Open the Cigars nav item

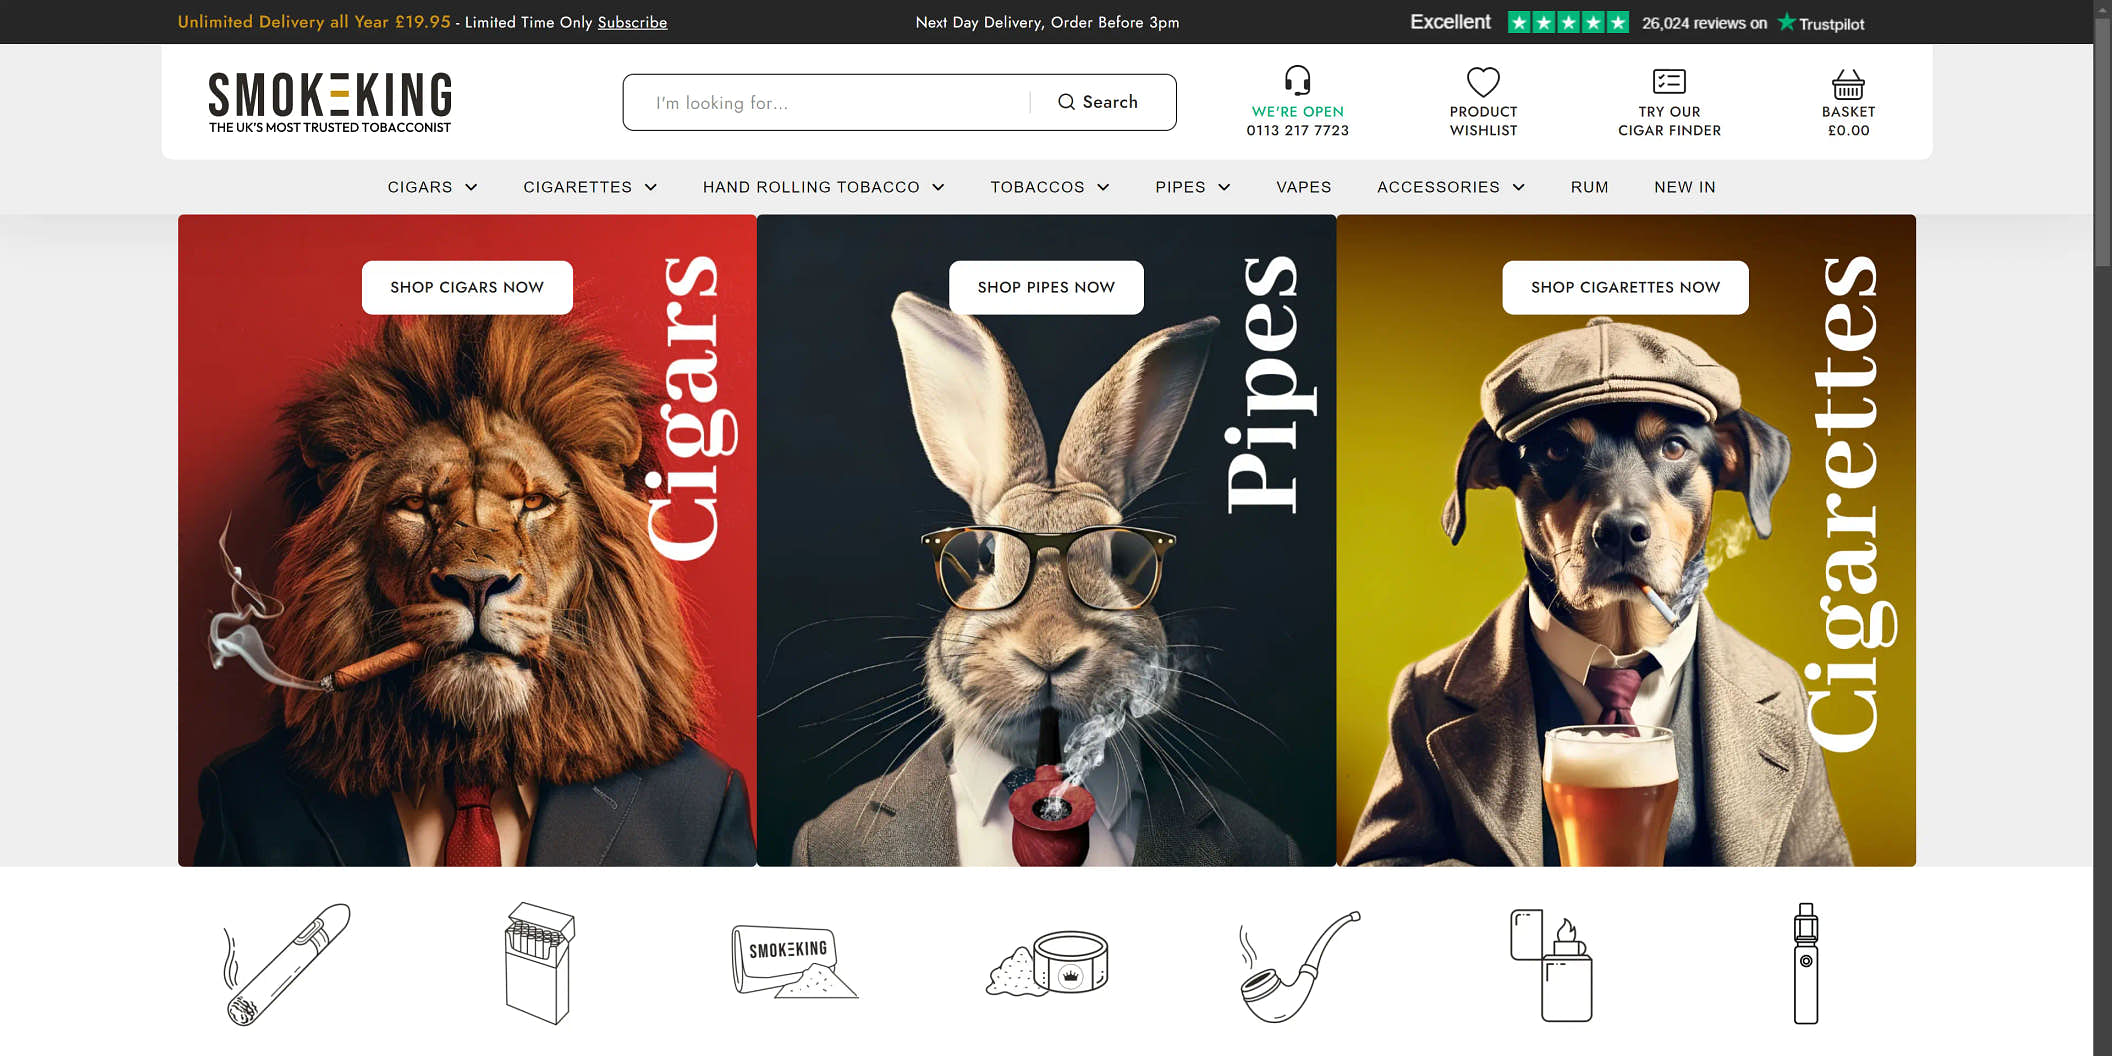tap(420, 187)
